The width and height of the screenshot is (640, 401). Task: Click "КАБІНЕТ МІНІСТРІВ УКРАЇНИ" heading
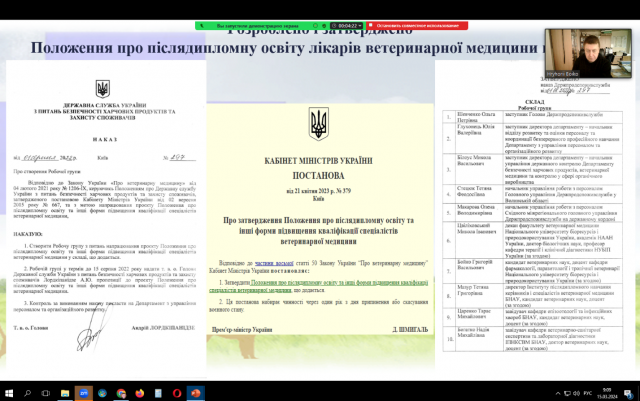(318, 161)
